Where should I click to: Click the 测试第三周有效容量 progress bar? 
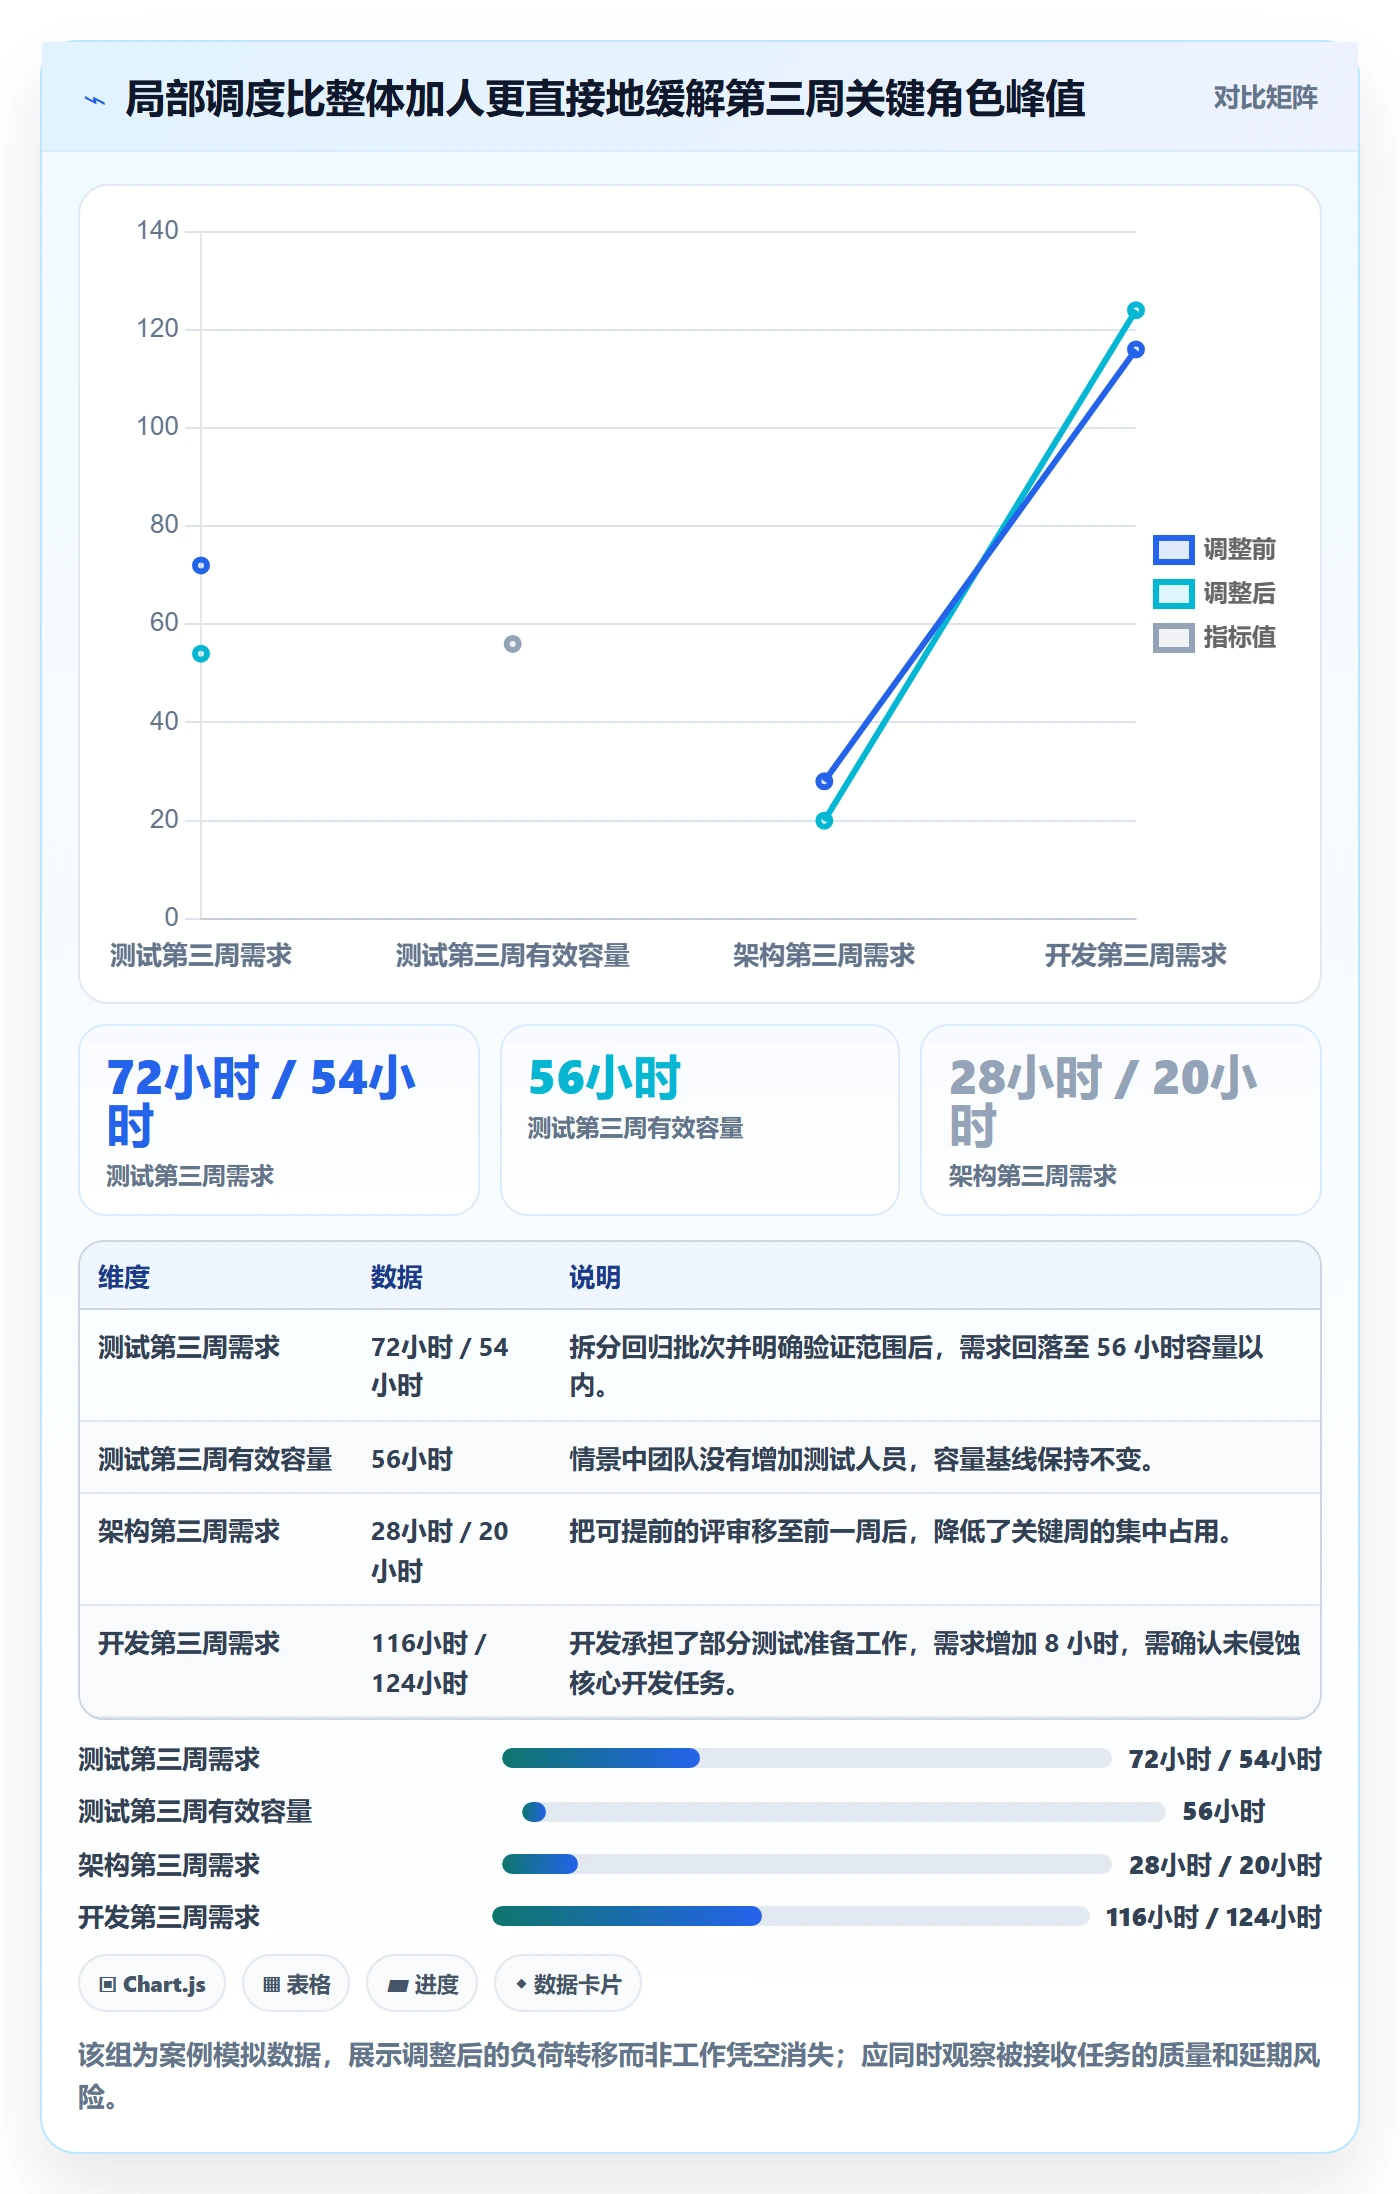843,1812
